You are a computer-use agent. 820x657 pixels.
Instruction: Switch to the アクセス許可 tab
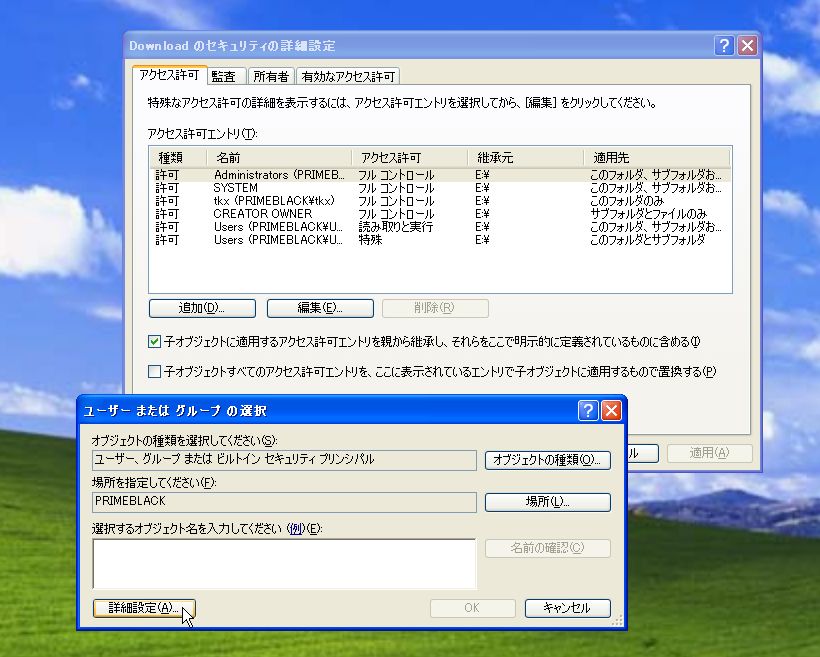click(169, 75)
